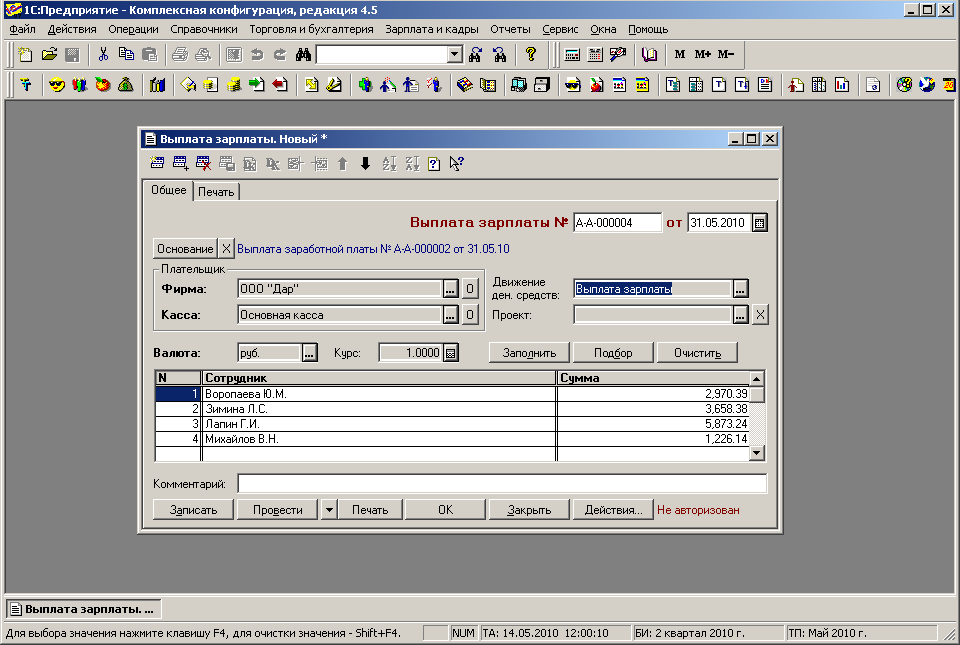The image size is (960, 645).
Task: Open the Зарплата и кадры menu
Action: point(432,29)
